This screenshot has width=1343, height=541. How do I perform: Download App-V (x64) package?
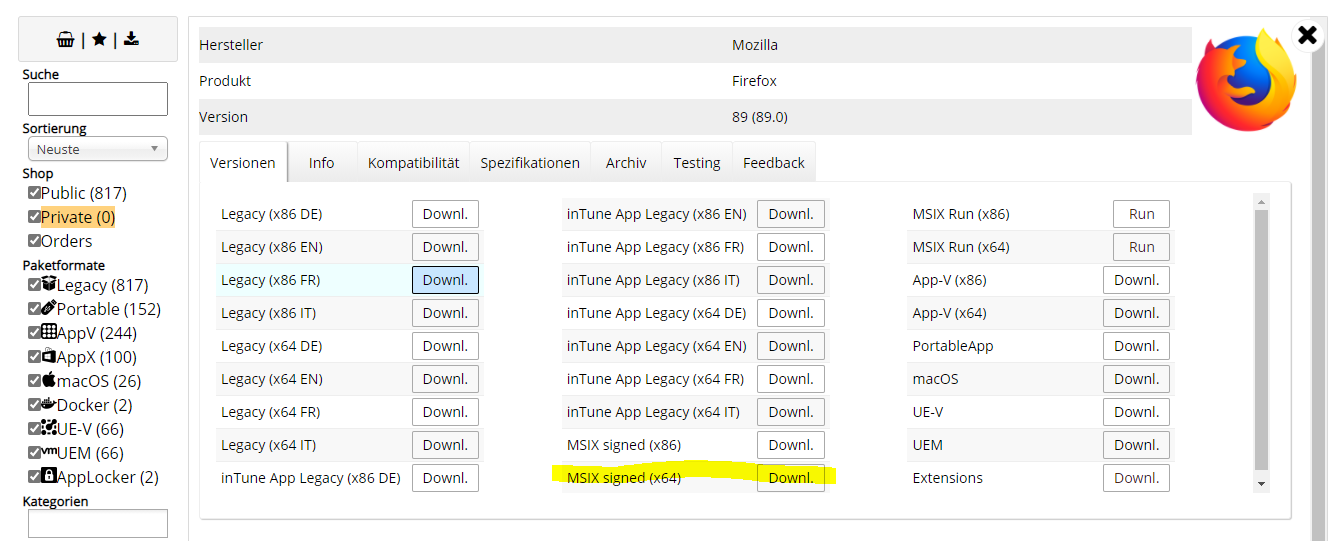point(1136,313)
